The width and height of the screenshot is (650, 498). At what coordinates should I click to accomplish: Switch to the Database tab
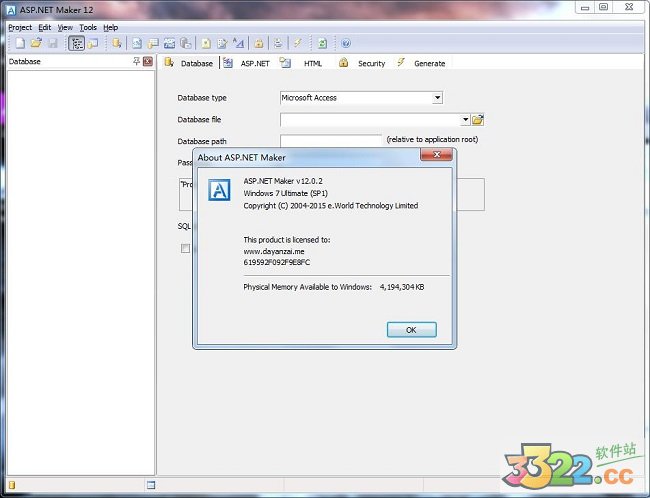[x=189, y=63]
